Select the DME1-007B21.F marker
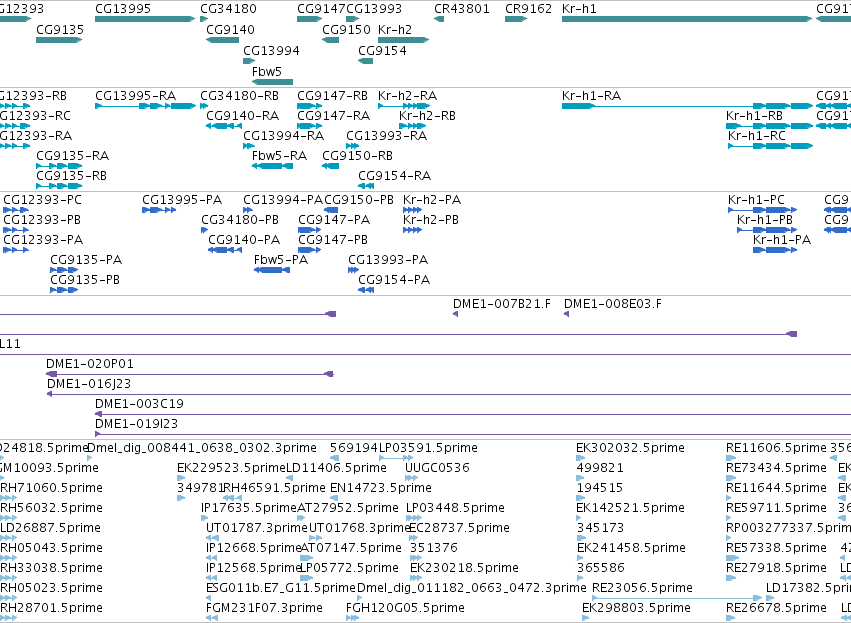 tap(455, 314)
